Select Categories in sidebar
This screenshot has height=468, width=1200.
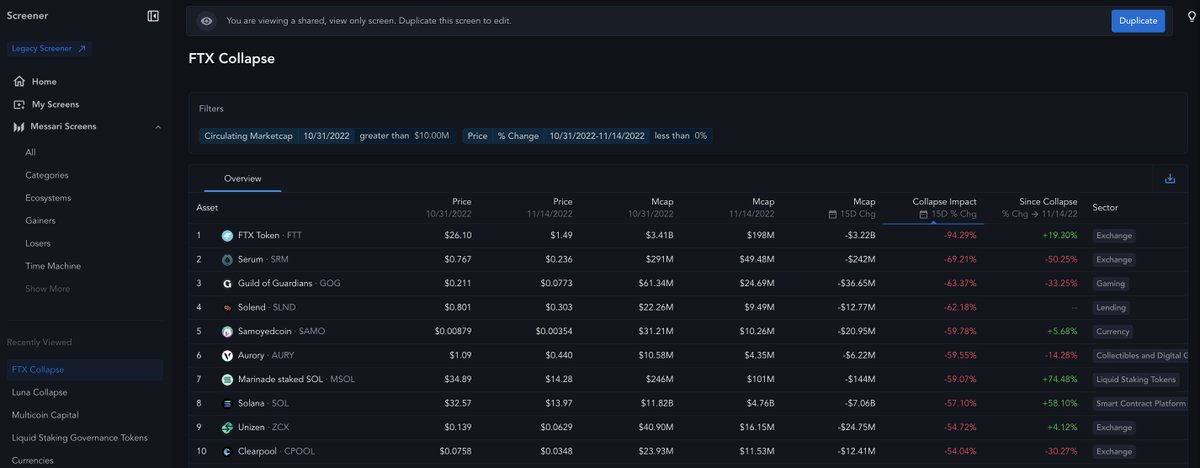(x=47, y=175)
